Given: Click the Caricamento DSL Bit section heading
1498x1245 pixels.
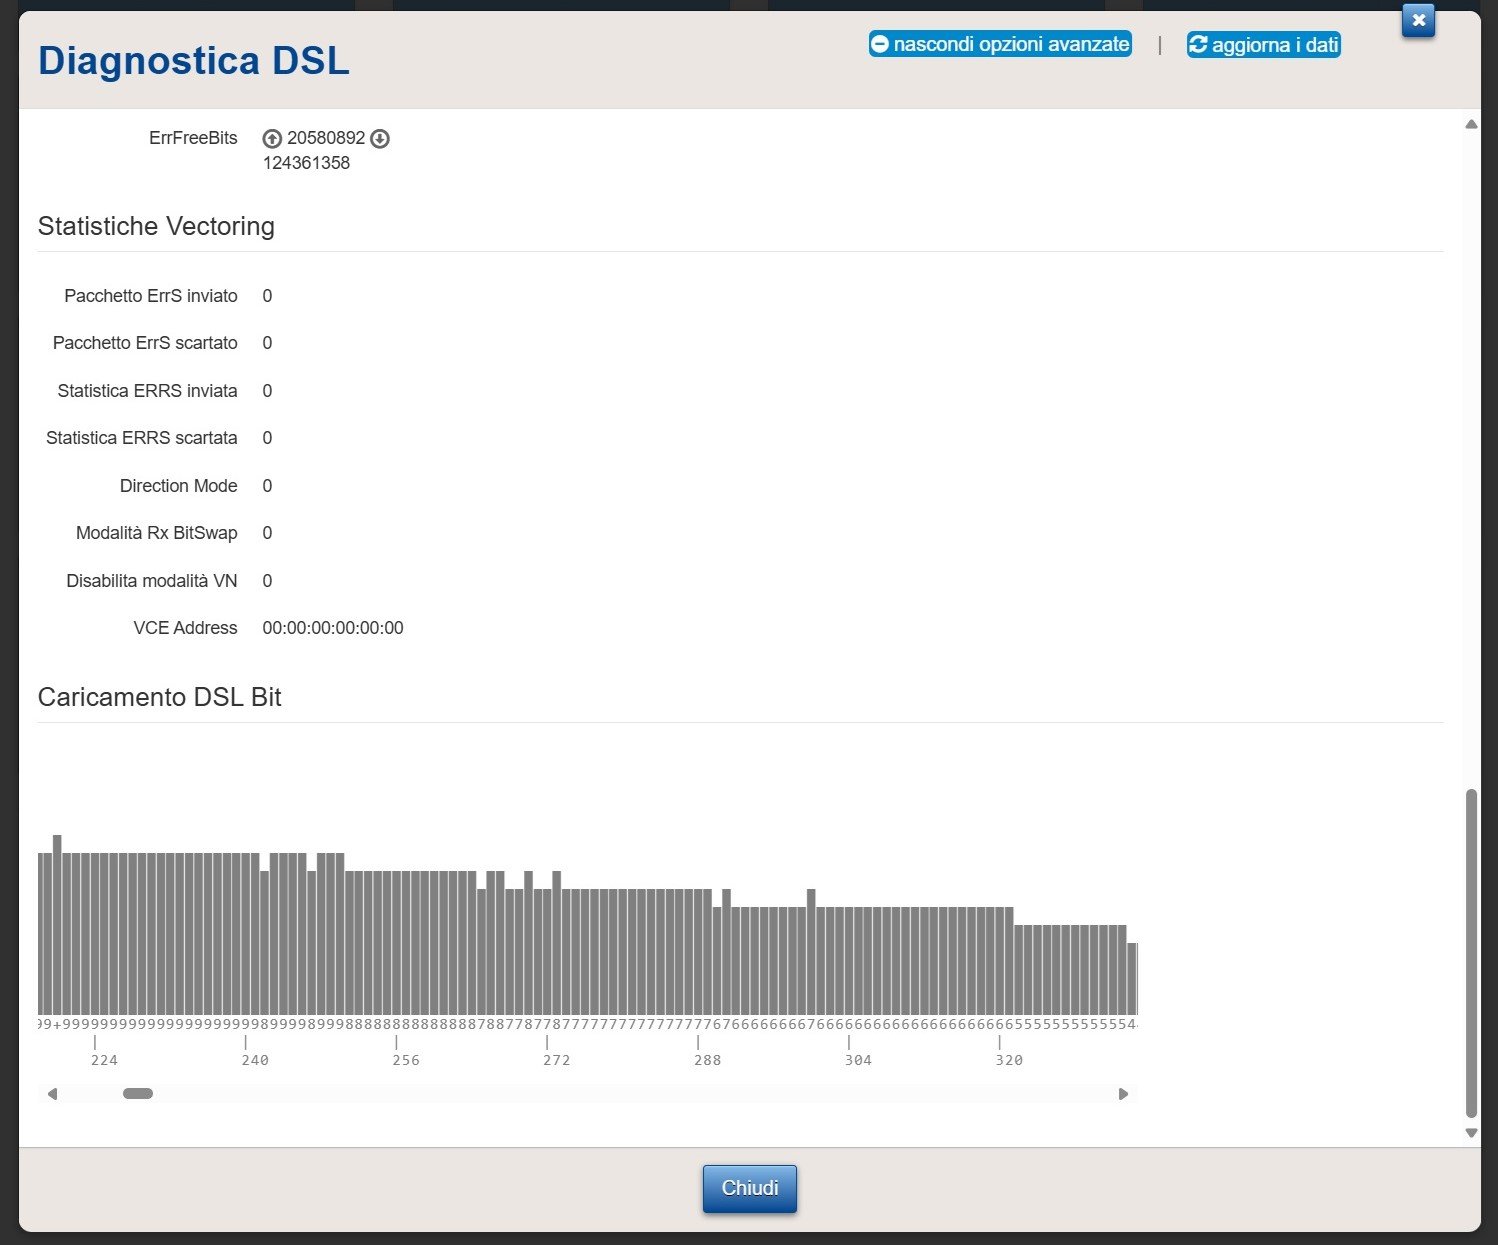Looking at the screenshot, I should 160,697.
